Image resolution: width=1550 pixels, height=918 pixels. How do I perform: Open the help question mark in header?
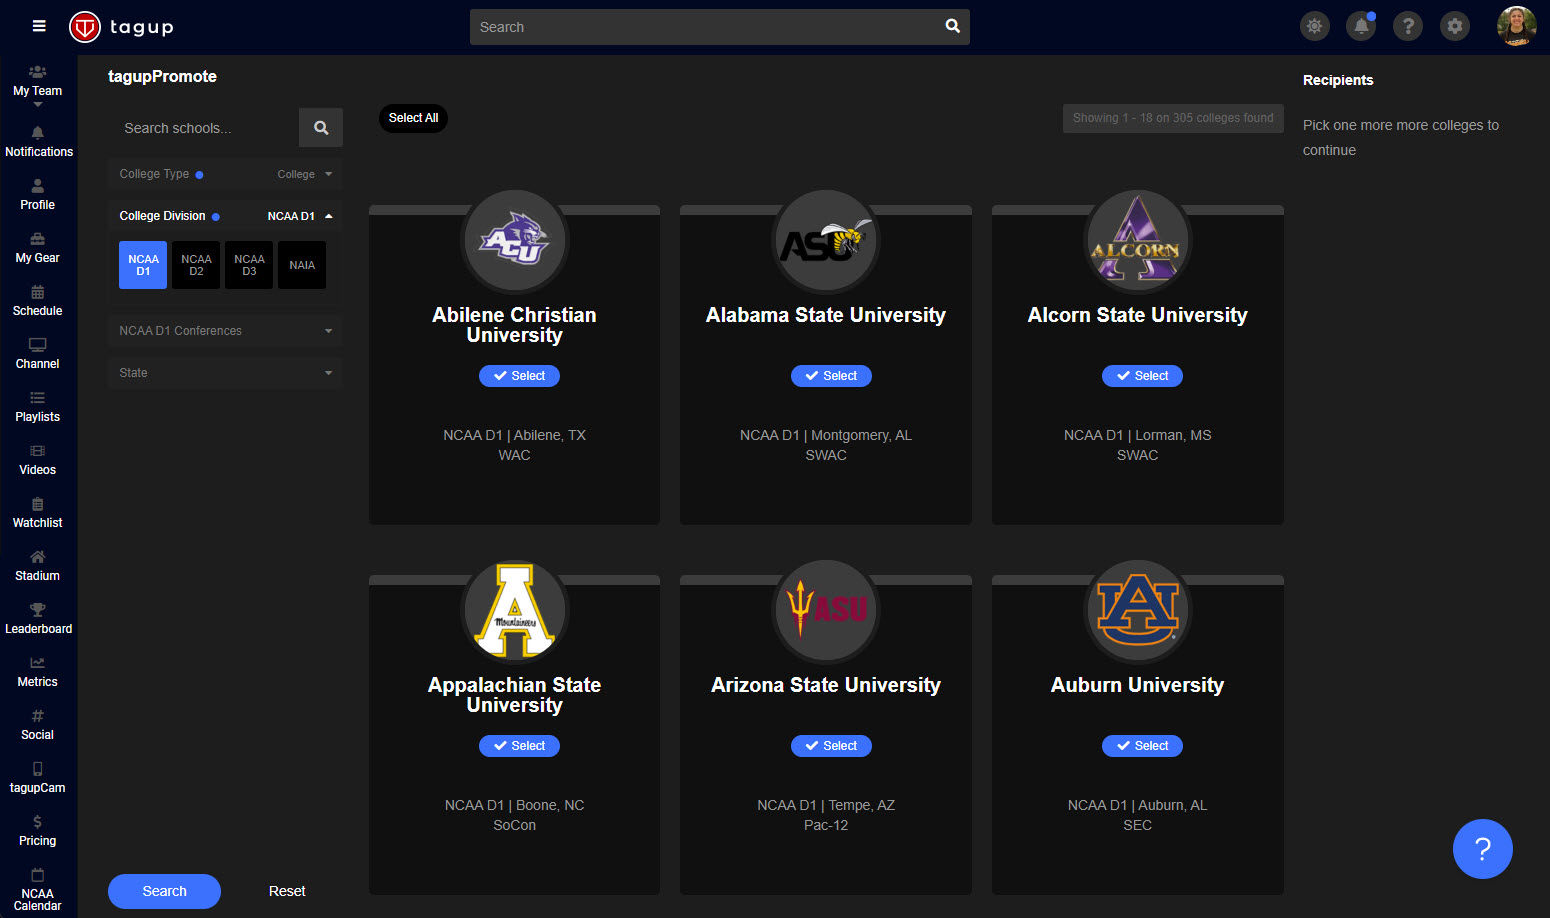click(1408, 27)
